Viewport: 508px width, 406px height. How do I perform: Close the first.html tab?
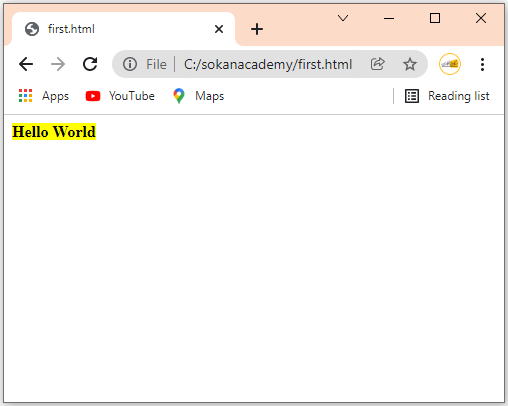click(219, 29)
